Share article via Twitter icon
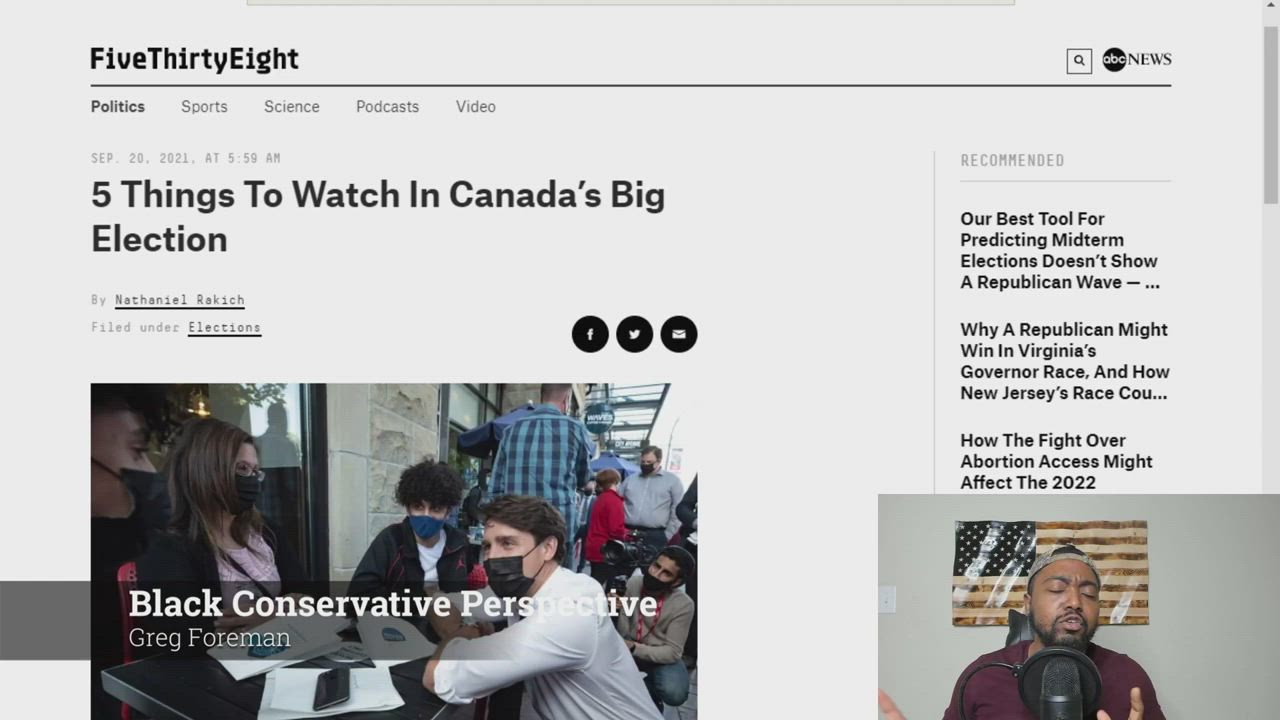The image size is (1280, 720). pos(634,334)
